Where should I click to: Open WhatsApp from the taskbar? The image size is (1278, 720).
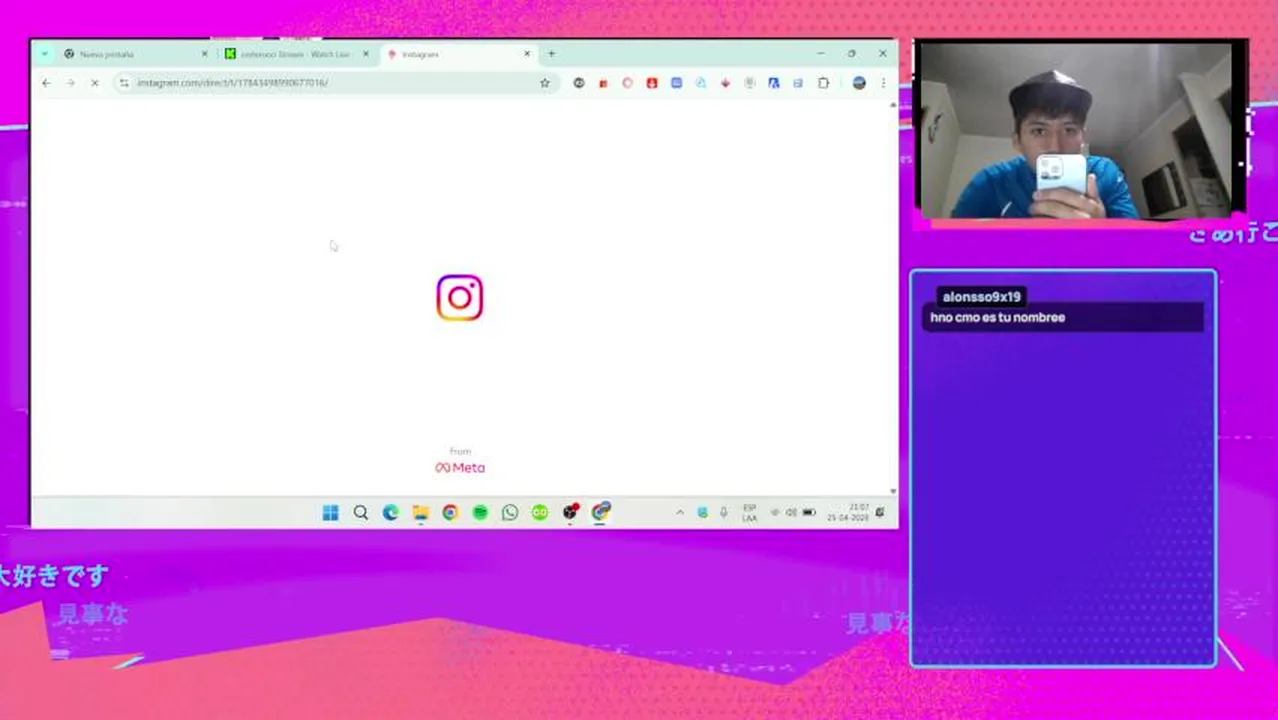pyautogui.click(x=511, y=513)
